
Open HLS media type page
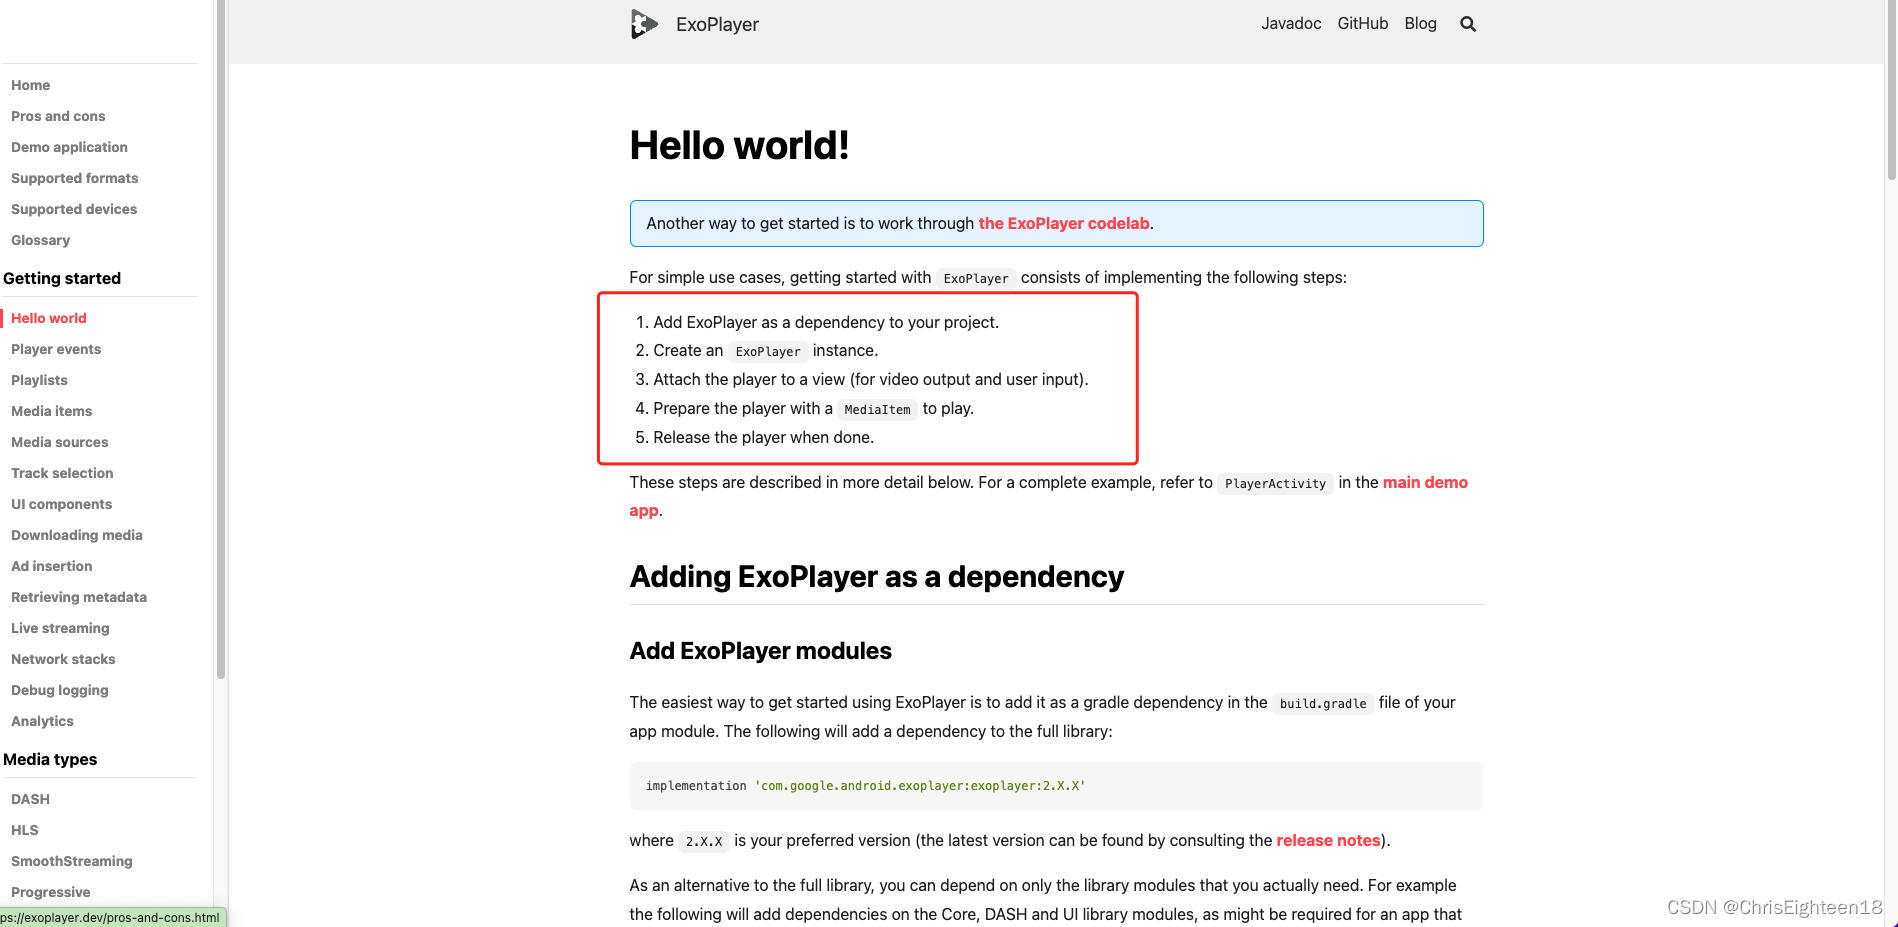[25, 830]
